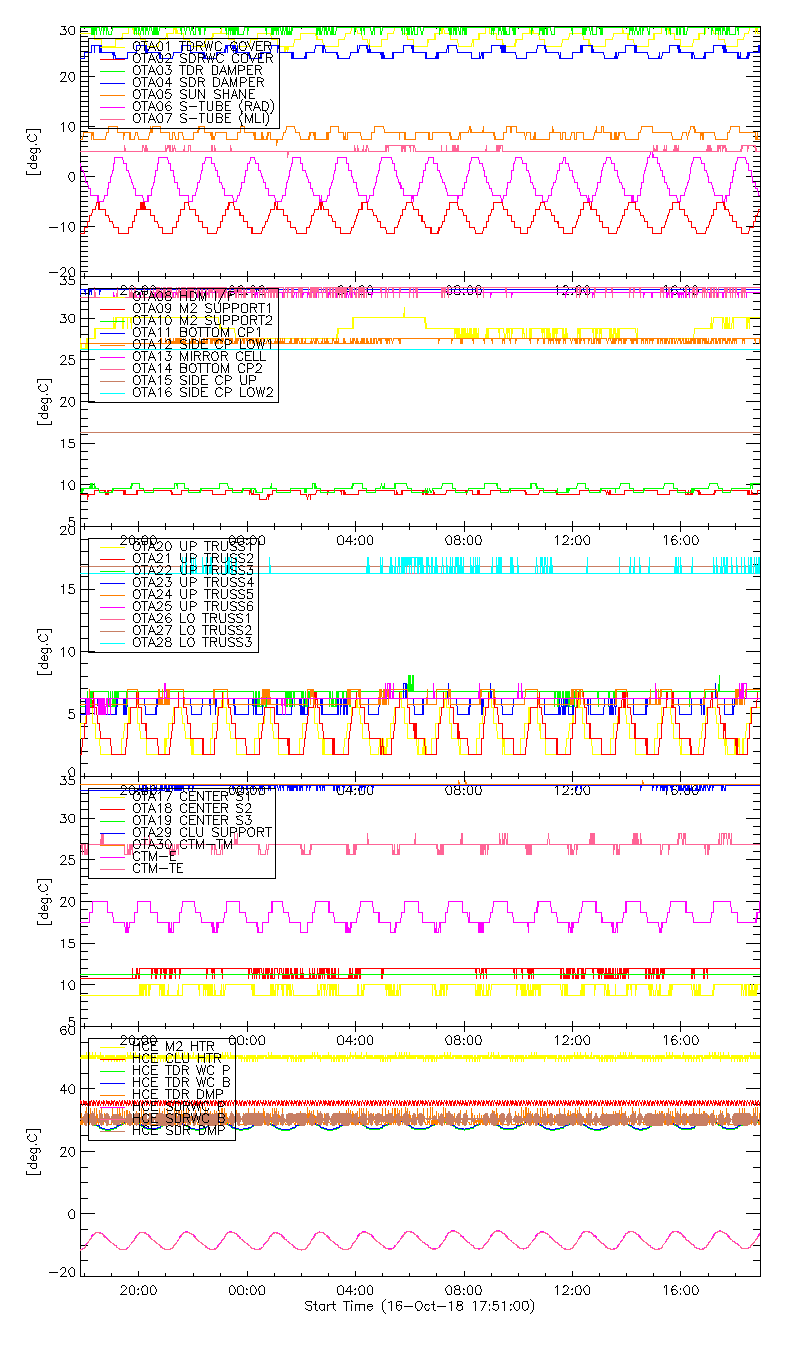Image resolution: width=800 pixels, height=1350 pixels.
Task: Select OTA28 LO TRUSS3 in the legend
Action: (x=193, y=642)
